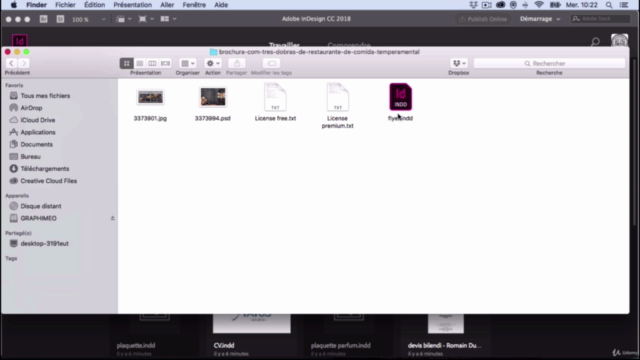
Task: Open InDesign view options dropdown
Action: click(x=124, y=19)
